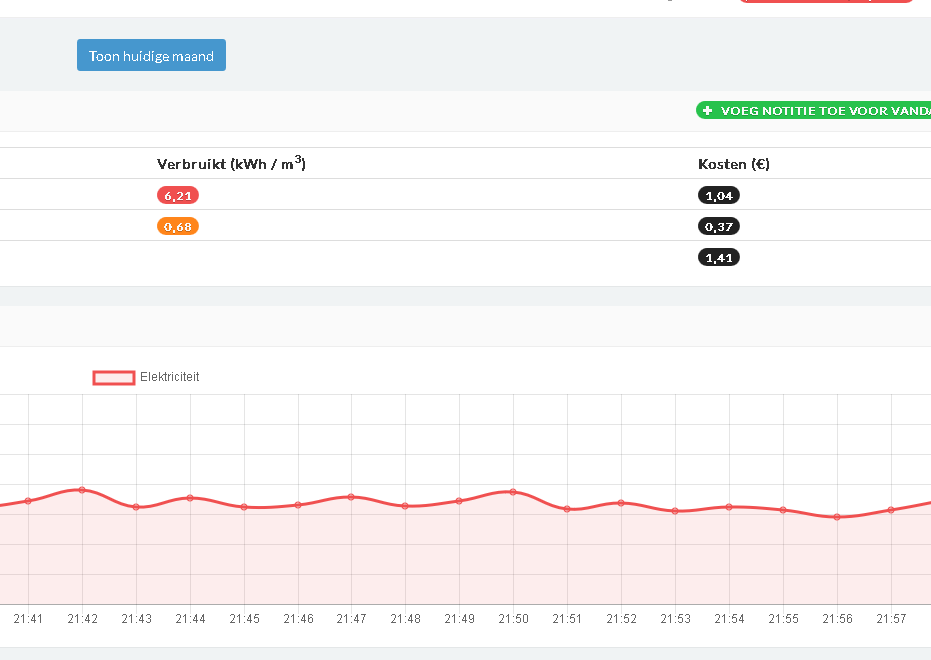Click the 21:57 axis label

(891, 618)
